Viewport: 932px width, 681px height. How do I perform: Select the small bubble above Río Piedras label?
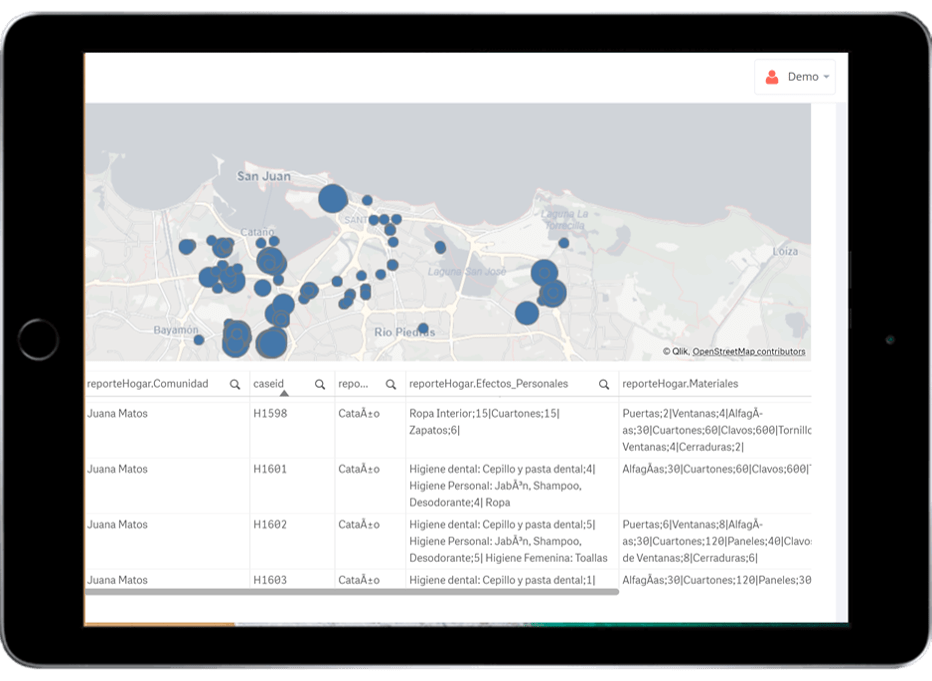[x=423, y=328]
